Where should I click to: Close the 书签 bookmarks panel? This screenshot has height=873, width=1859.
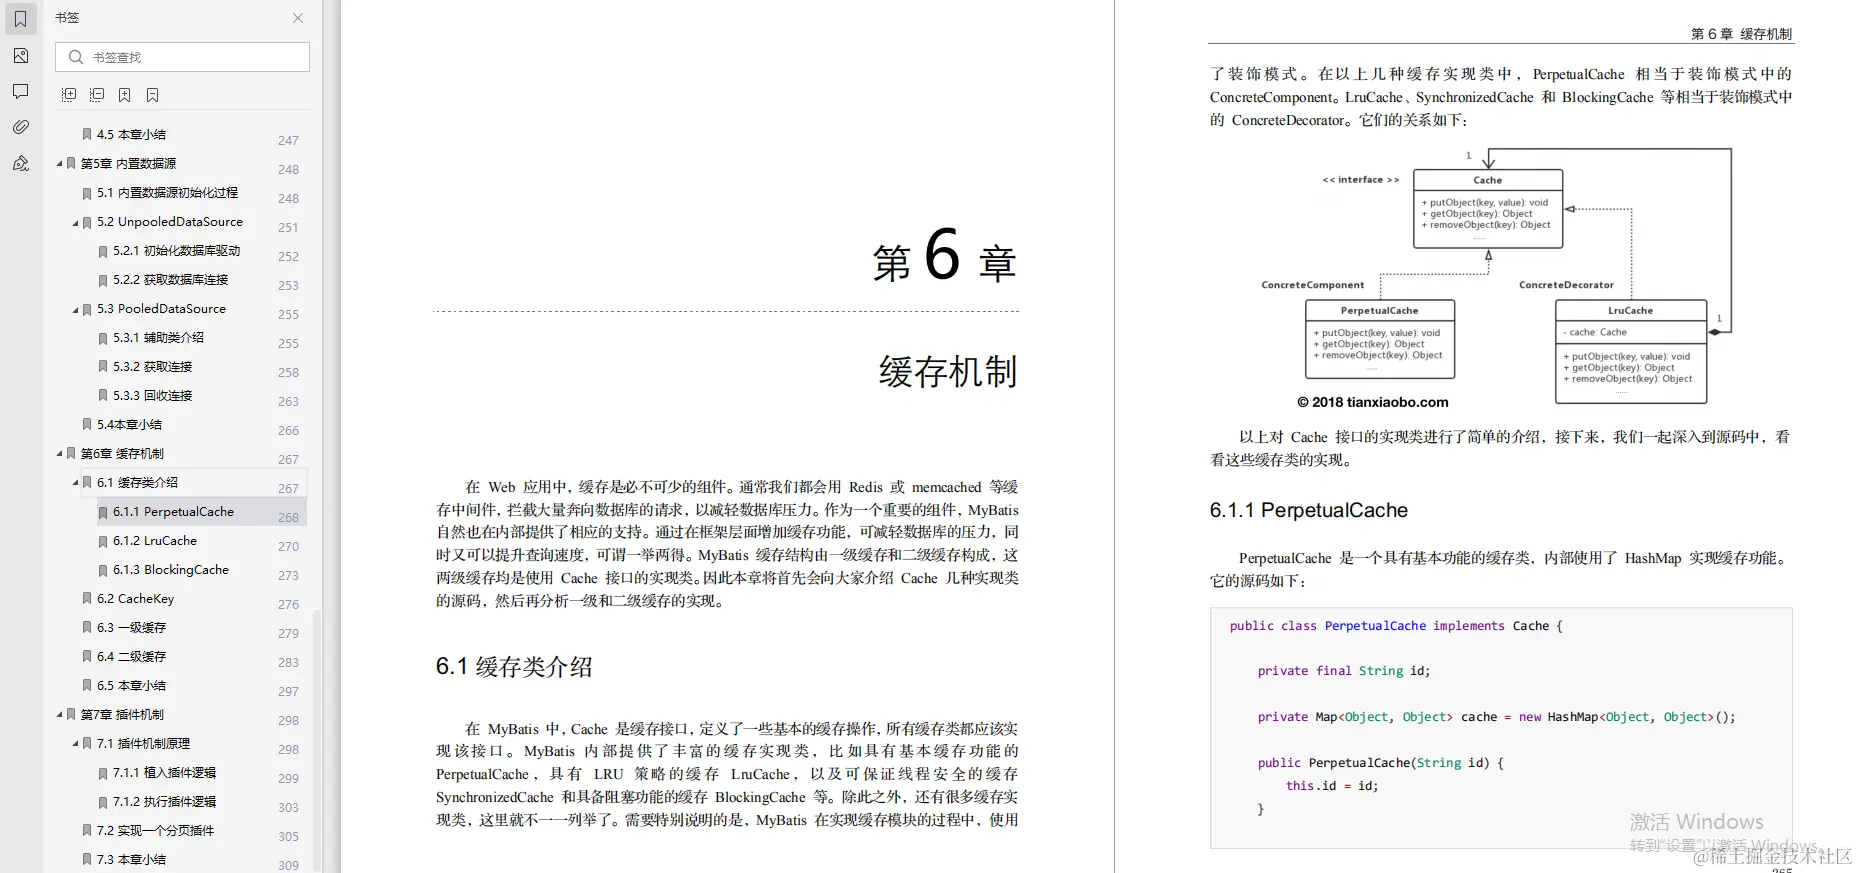click(298, 18)
